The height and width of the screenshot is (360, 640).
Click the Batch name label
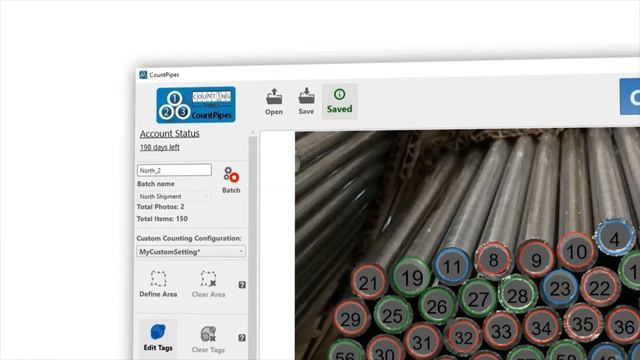pos(156,184)
